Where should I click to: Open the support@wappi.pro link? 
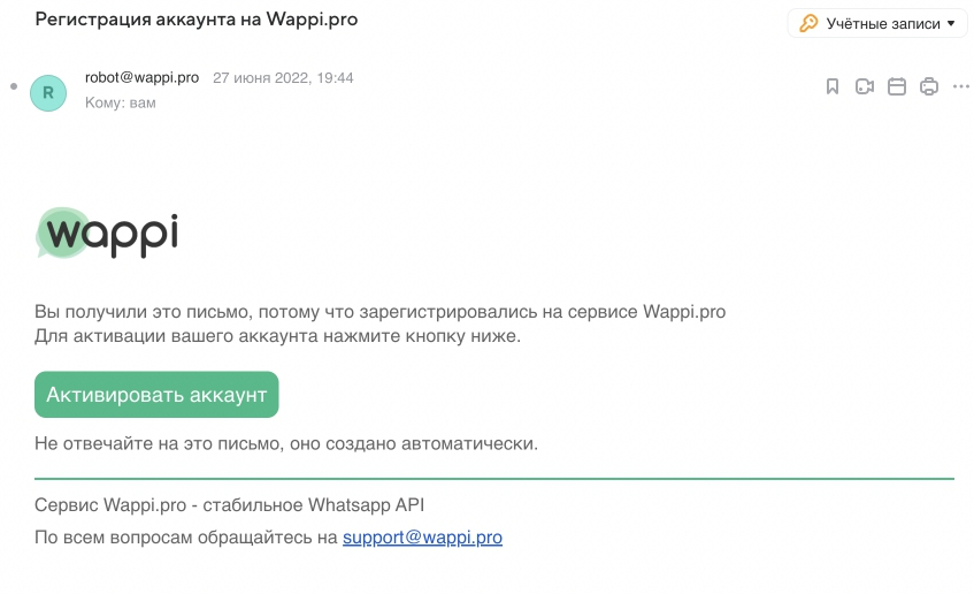[422, 537]
